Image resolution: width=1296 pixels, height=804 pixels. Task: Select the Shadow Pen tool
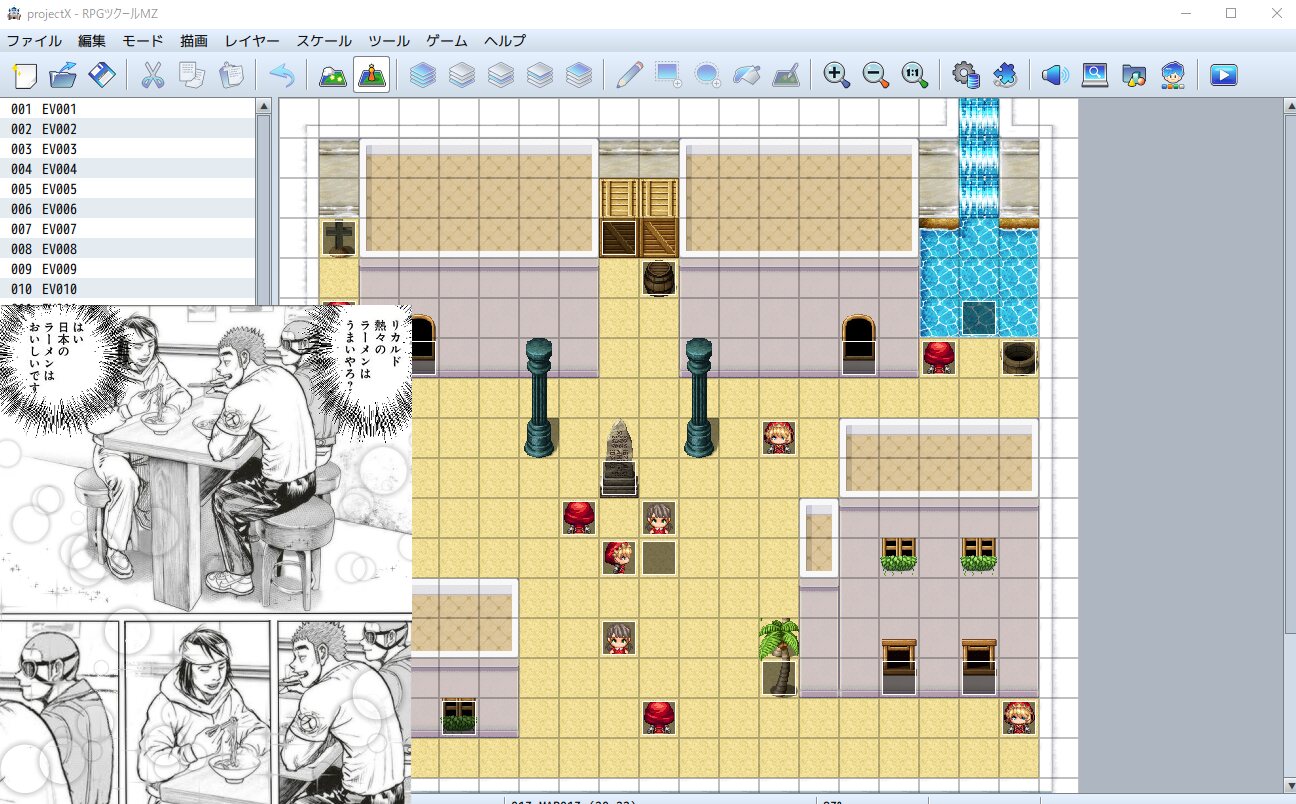tap(786, 75)
